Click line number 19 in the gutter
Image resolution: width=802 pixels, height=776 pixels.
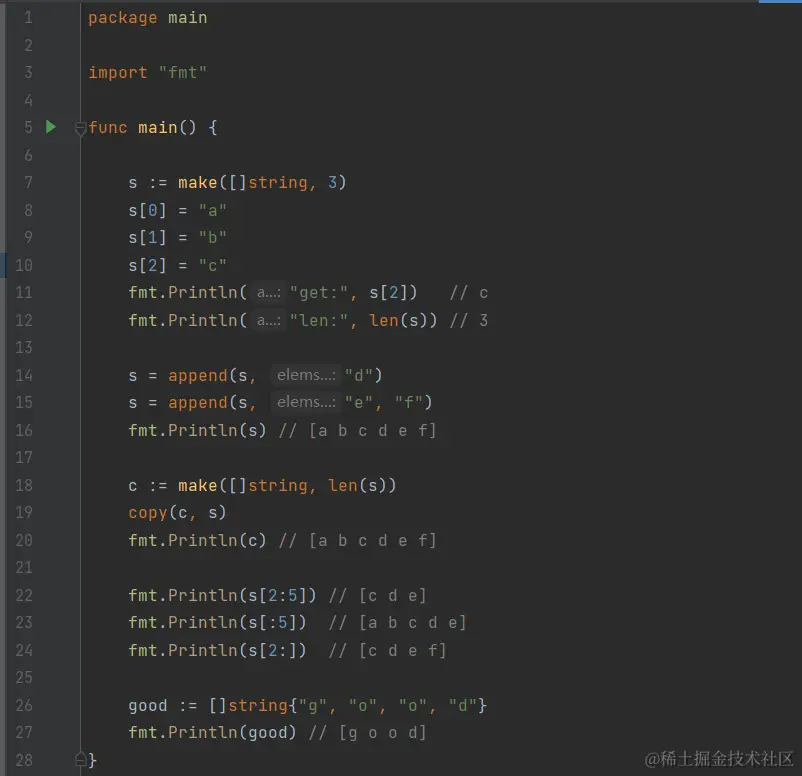coord(24,513)
